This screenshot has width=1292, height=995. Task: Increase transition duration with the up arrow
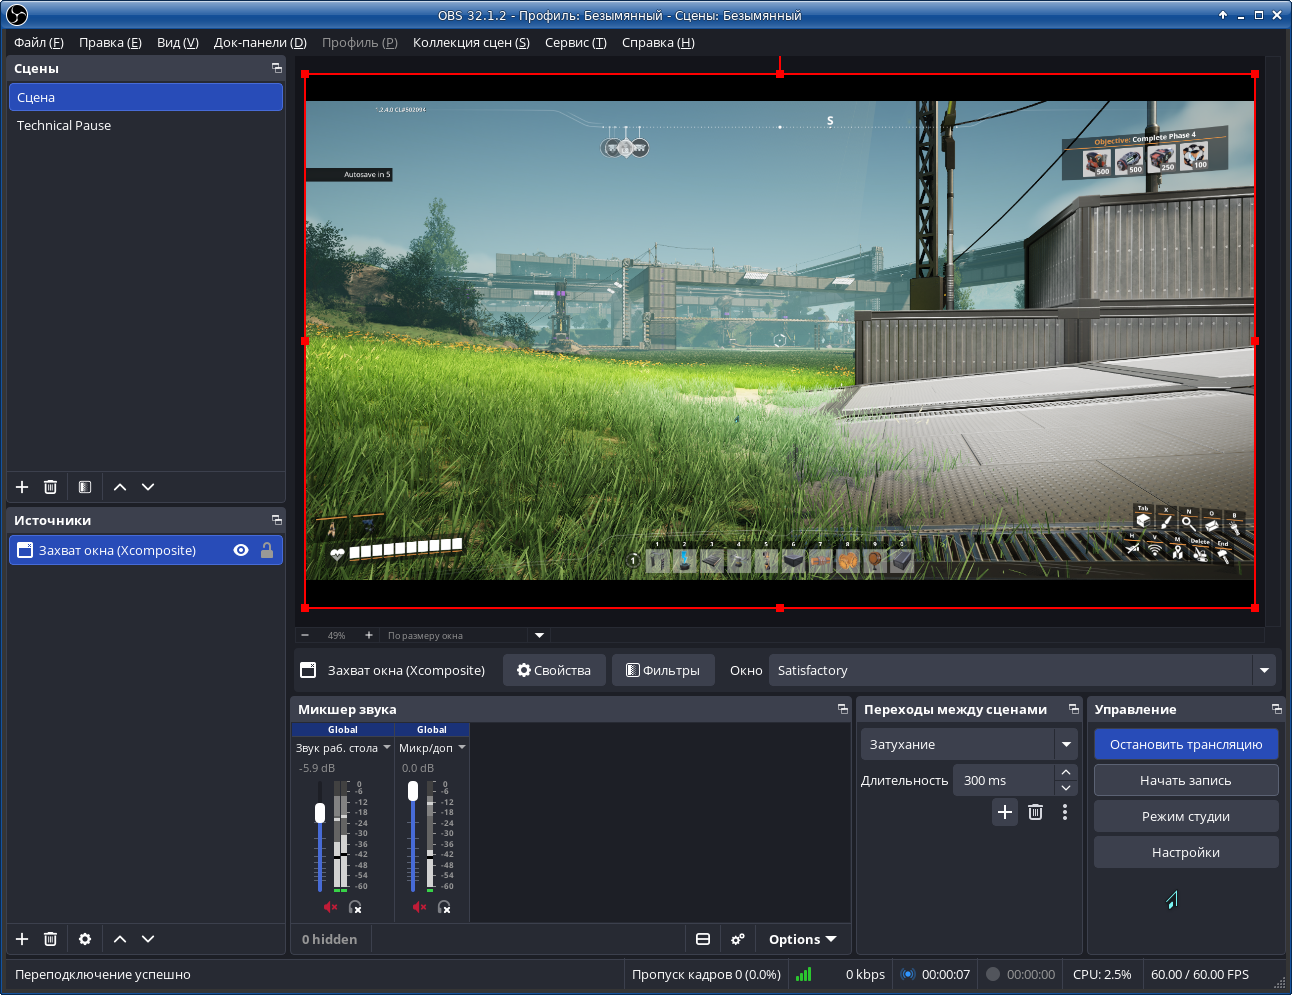(x=1066, y=772)
